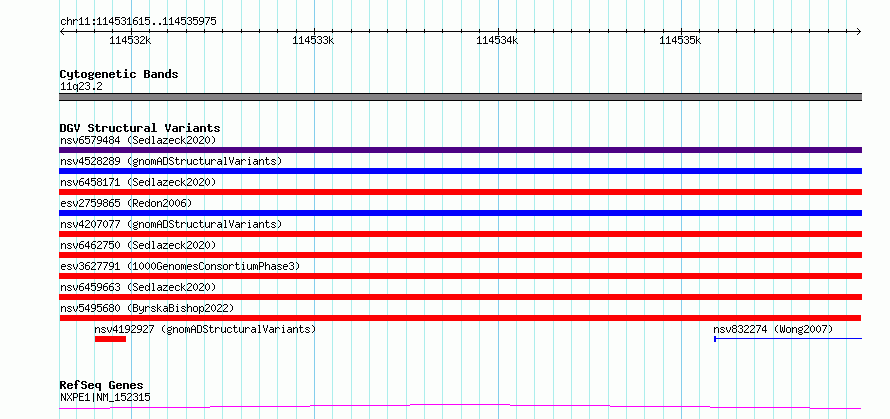
Task: Open nsv6459663 (Sedlazeck2020) variant label
Action: pyautogui.click(x=138, y=287)
